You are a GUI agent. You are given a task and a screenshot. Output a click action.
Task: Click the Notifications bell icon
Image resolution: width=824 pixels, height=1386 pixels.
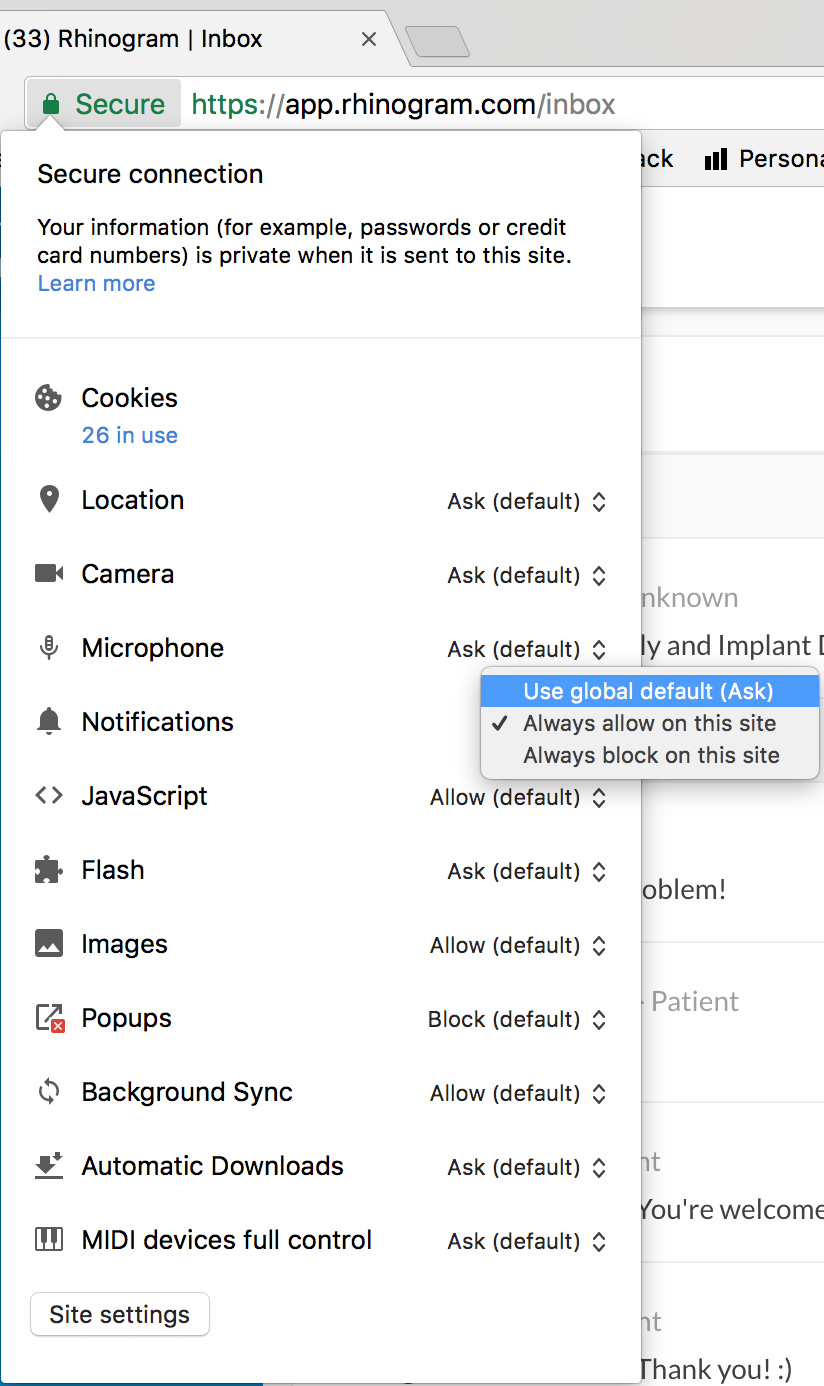48,722
